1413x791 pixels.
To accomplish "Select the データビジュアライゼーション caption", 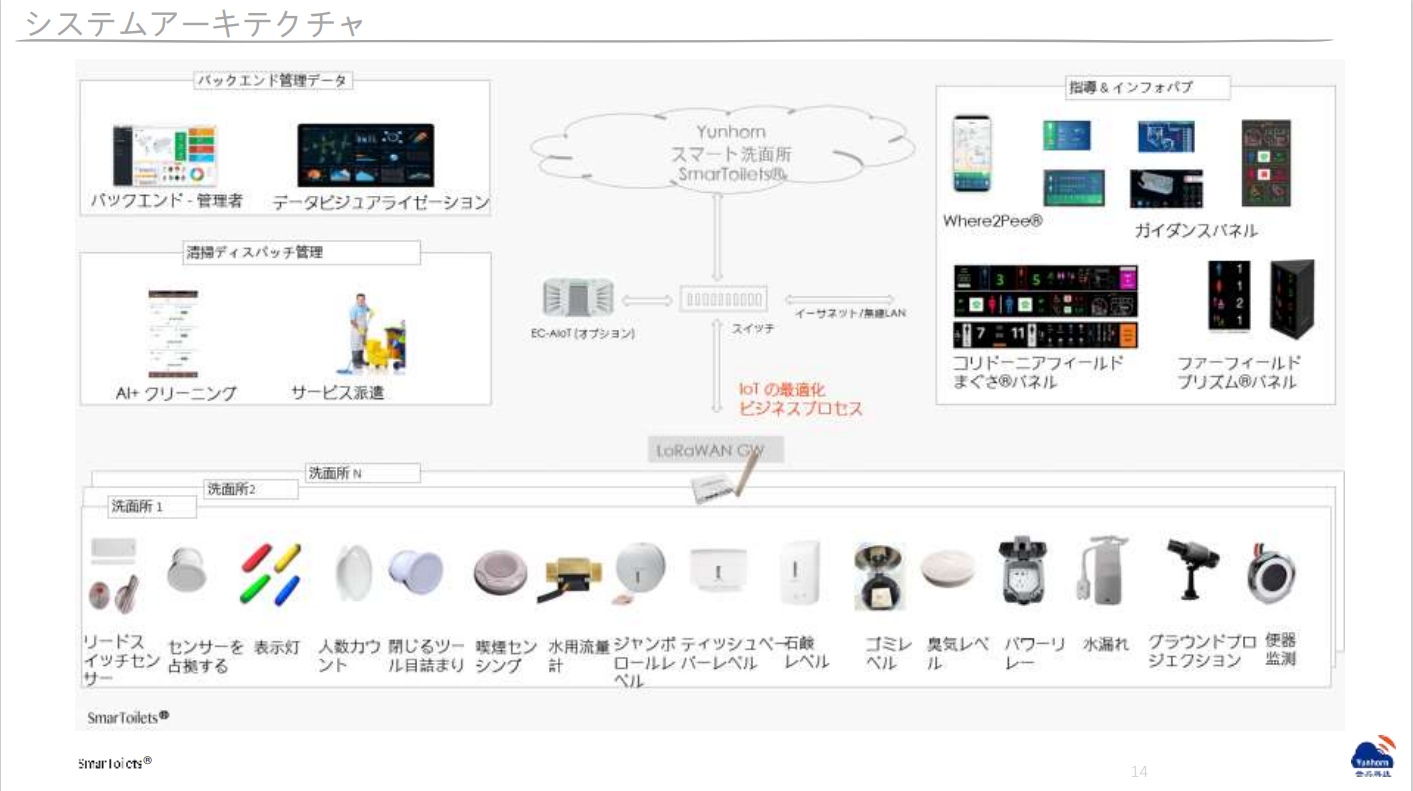I will tap(381, 203).
